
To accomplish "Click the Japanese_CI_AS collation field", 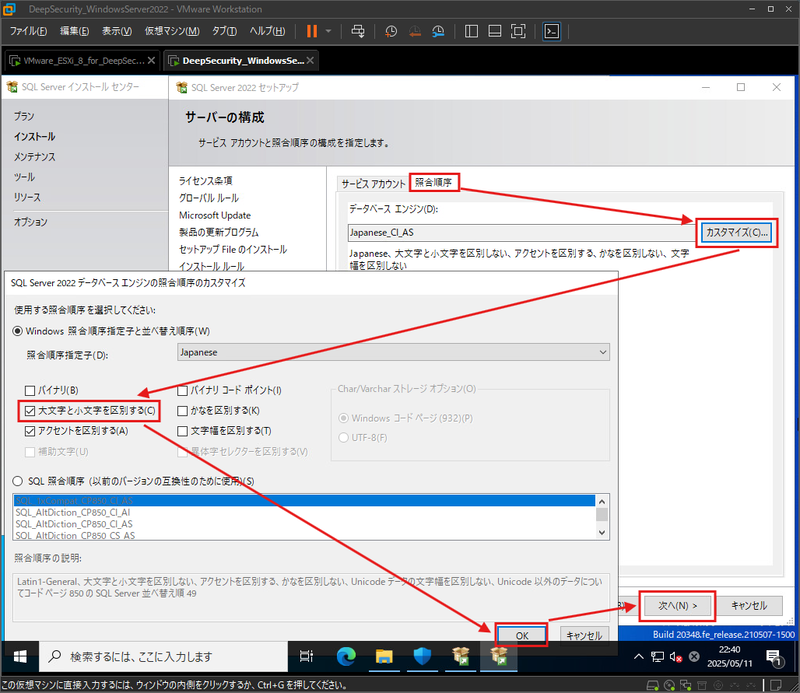I will (x=521, y=233).
